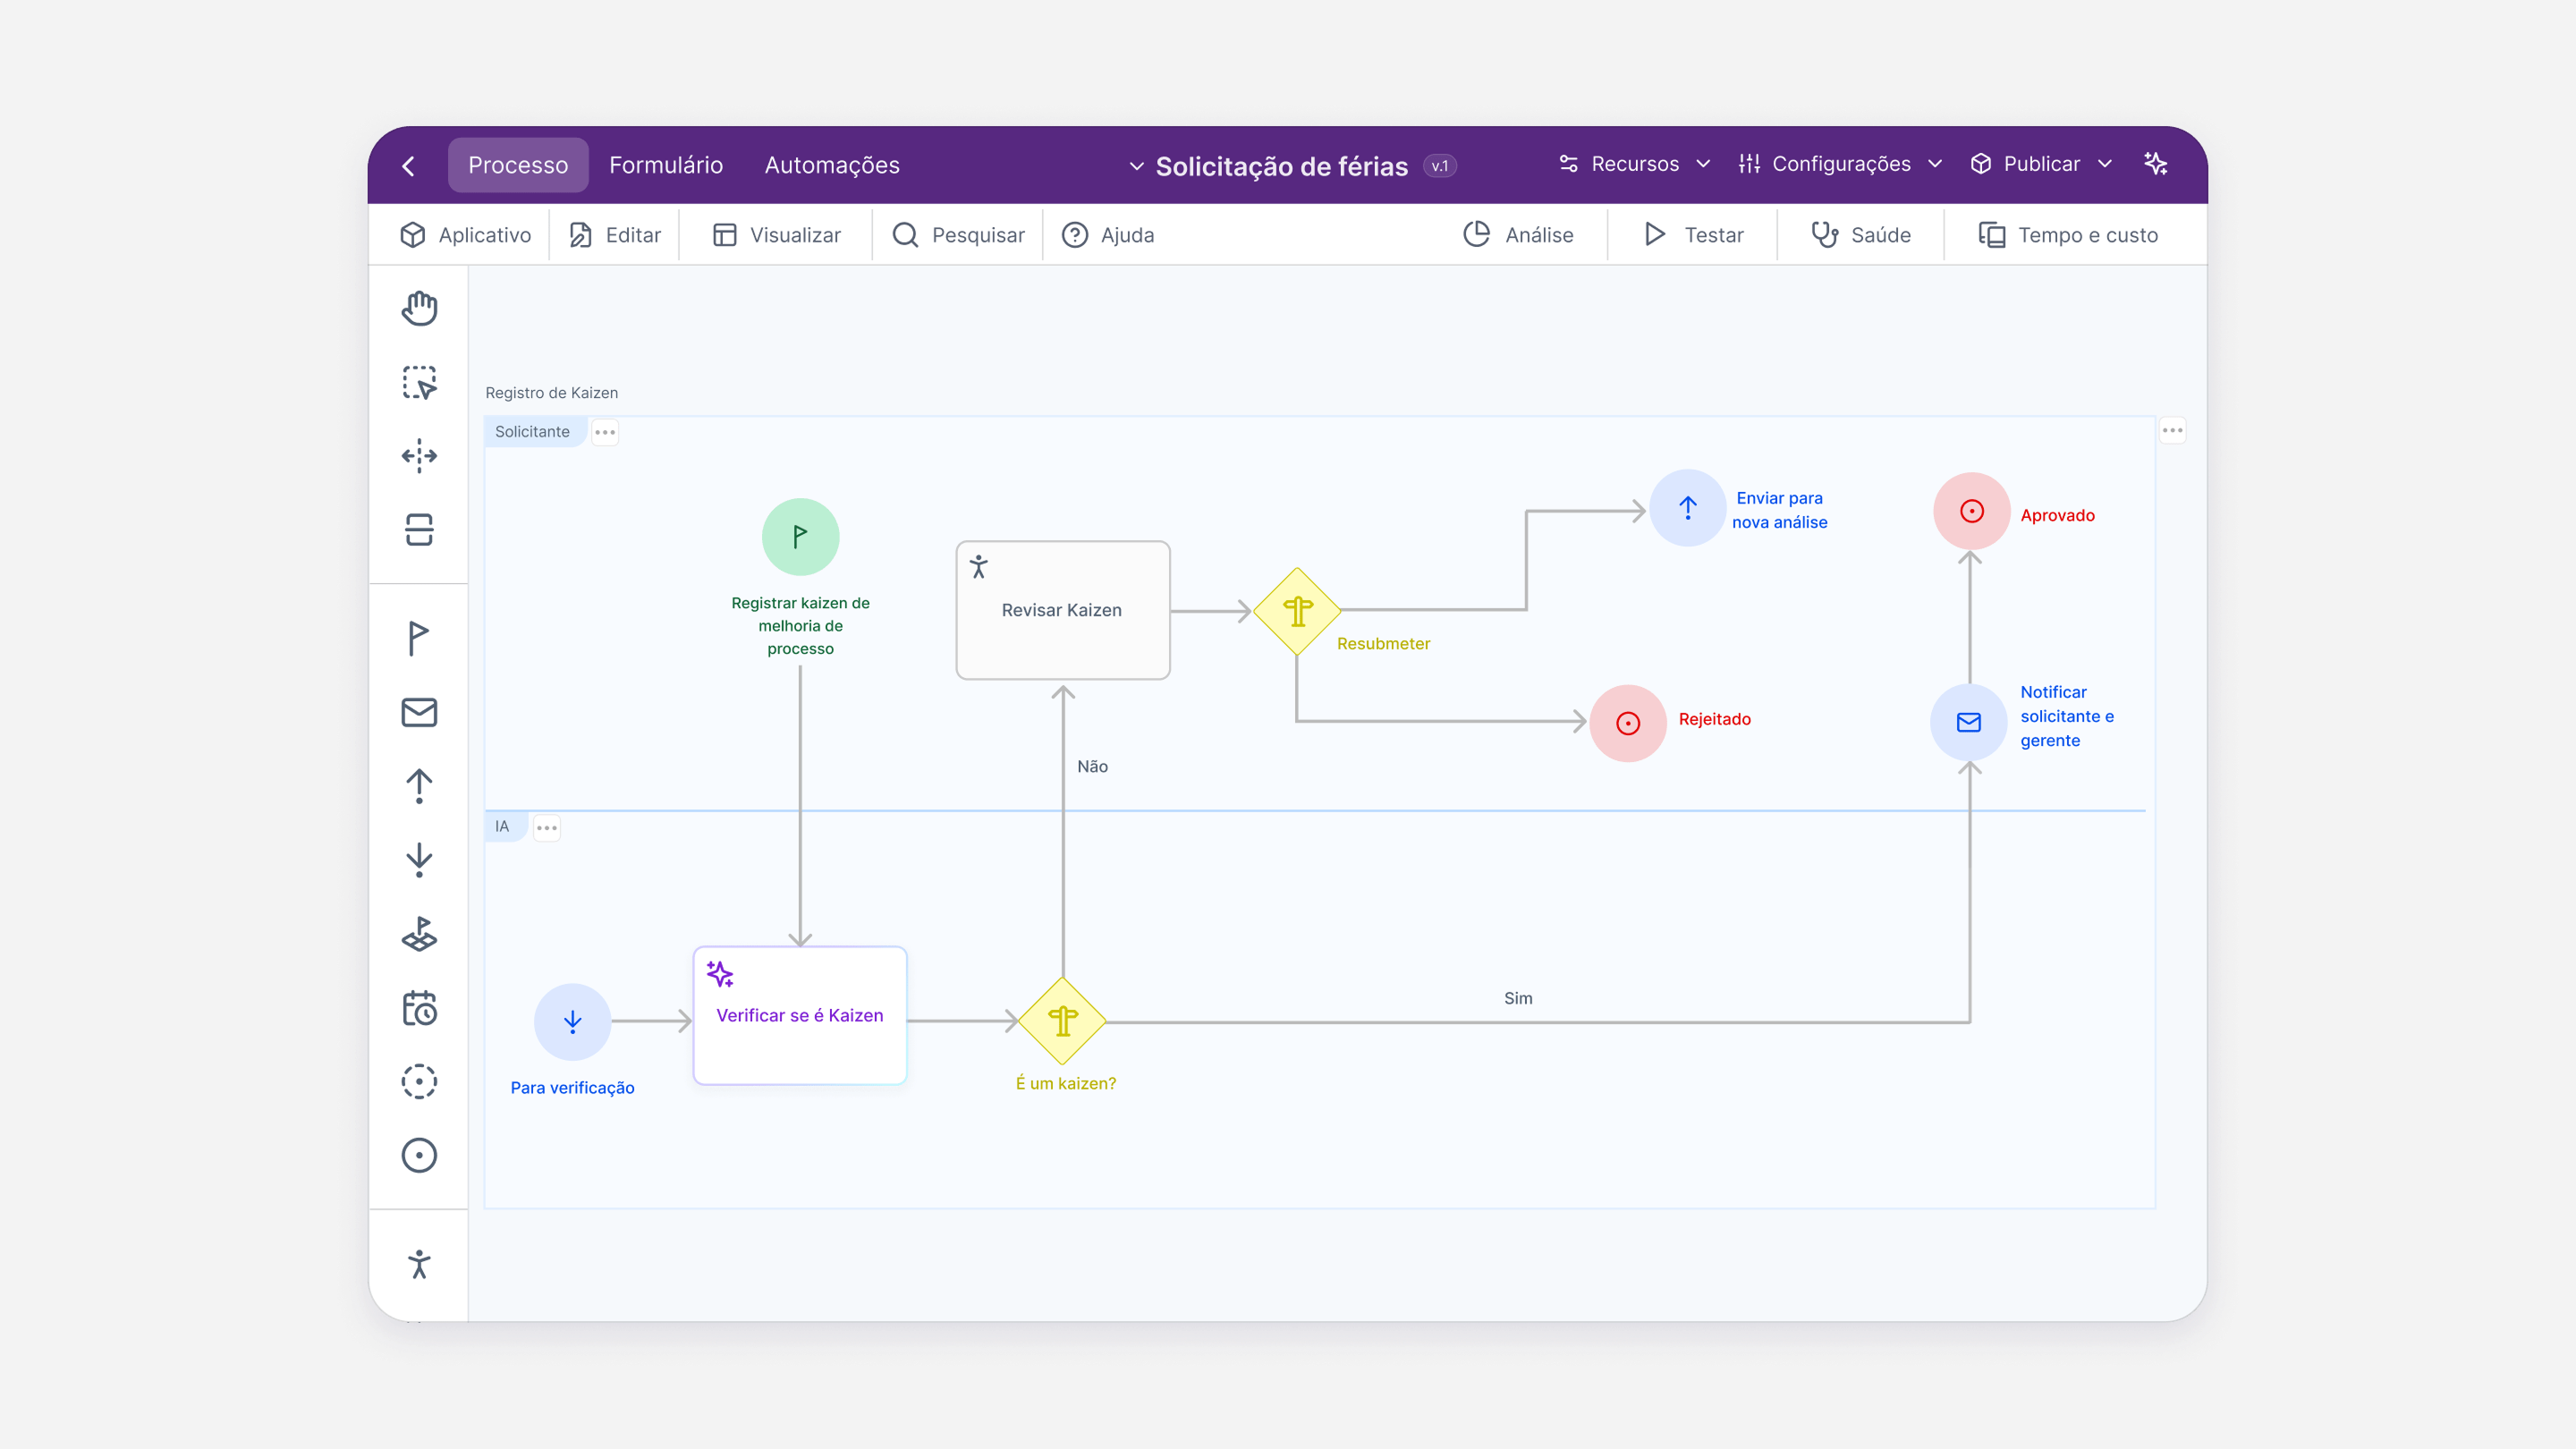Click the Para verificação down-arrow node

[x=572, y=1022]
